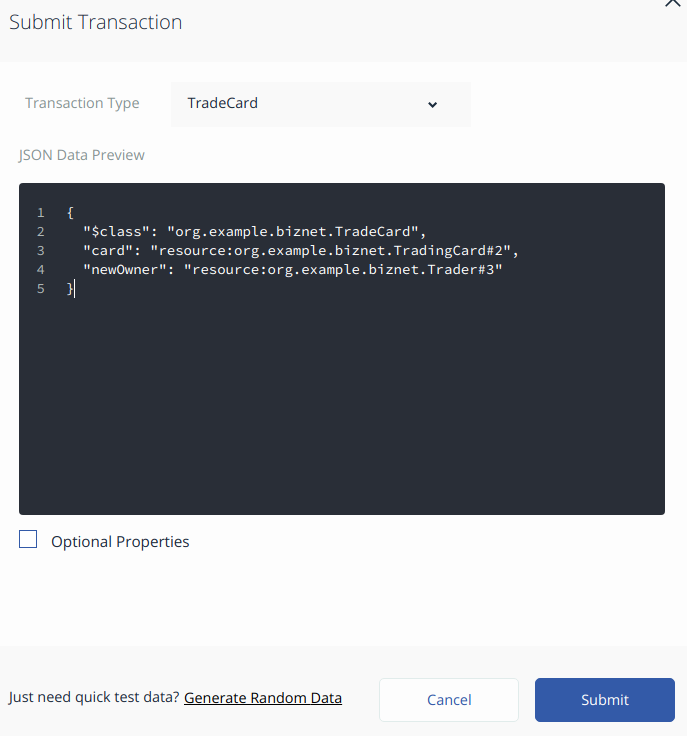Click the JSON Data Preview label
The height and width of the screenshot is (736, 687).
tap(81, 155)
